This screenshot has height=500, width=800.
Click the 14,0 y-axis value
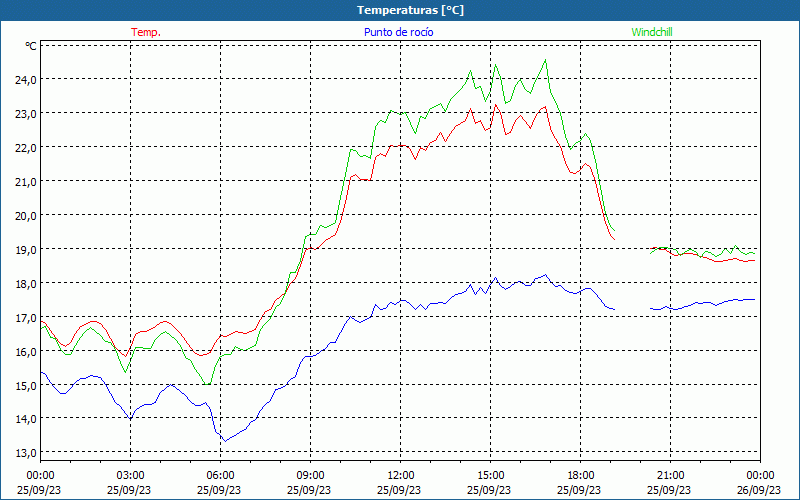coord(26,419)
